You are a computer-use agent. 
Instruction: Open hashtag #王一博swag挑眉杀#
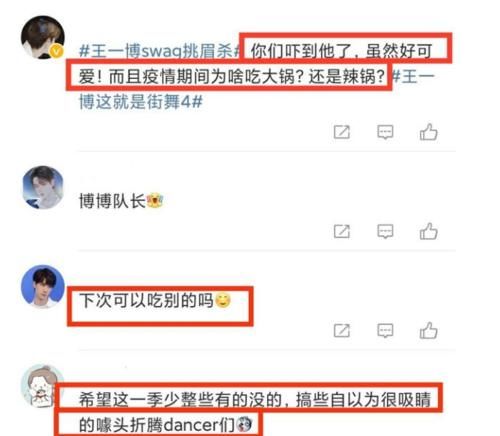coord(160,51)
